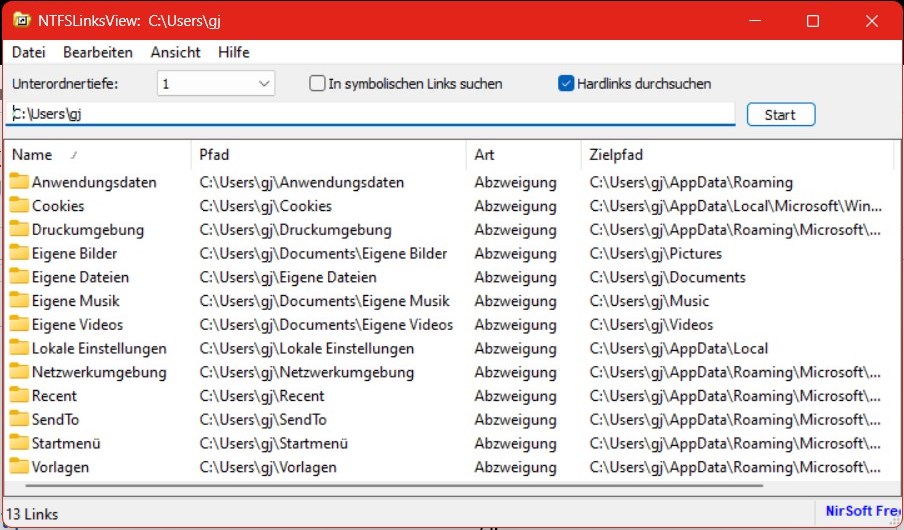
Task: Select the Vorlagen name entry
Action: 60,467
